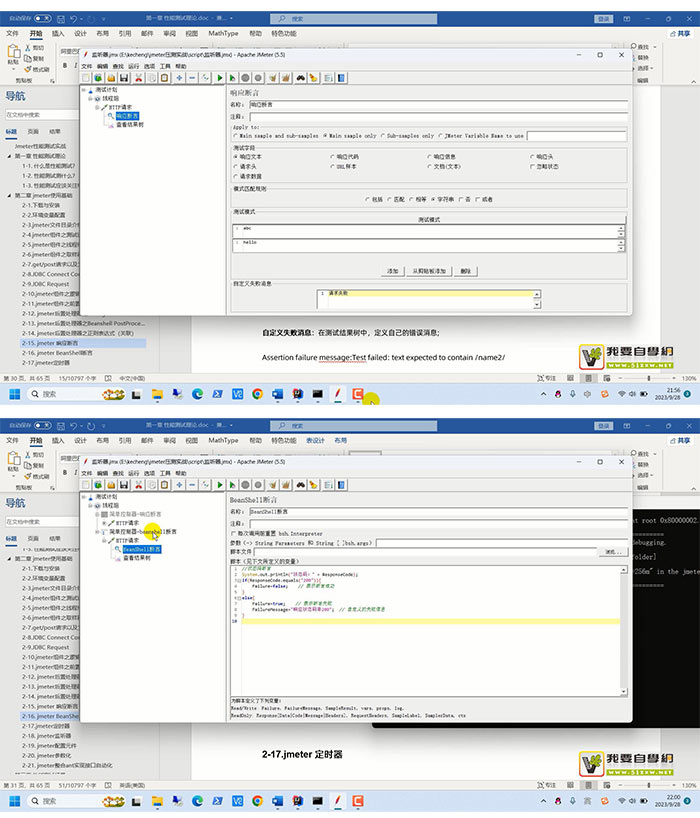Click 添加 button under test patterns
700x818 pixels.
click(x=393, y=271)
